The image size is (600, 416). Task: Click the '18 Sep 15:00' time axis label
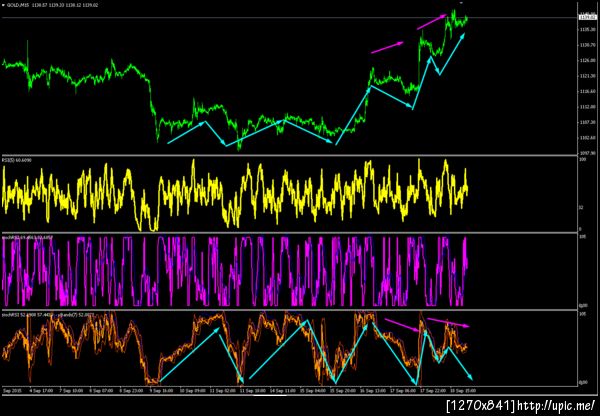click(x=463, y=391)
